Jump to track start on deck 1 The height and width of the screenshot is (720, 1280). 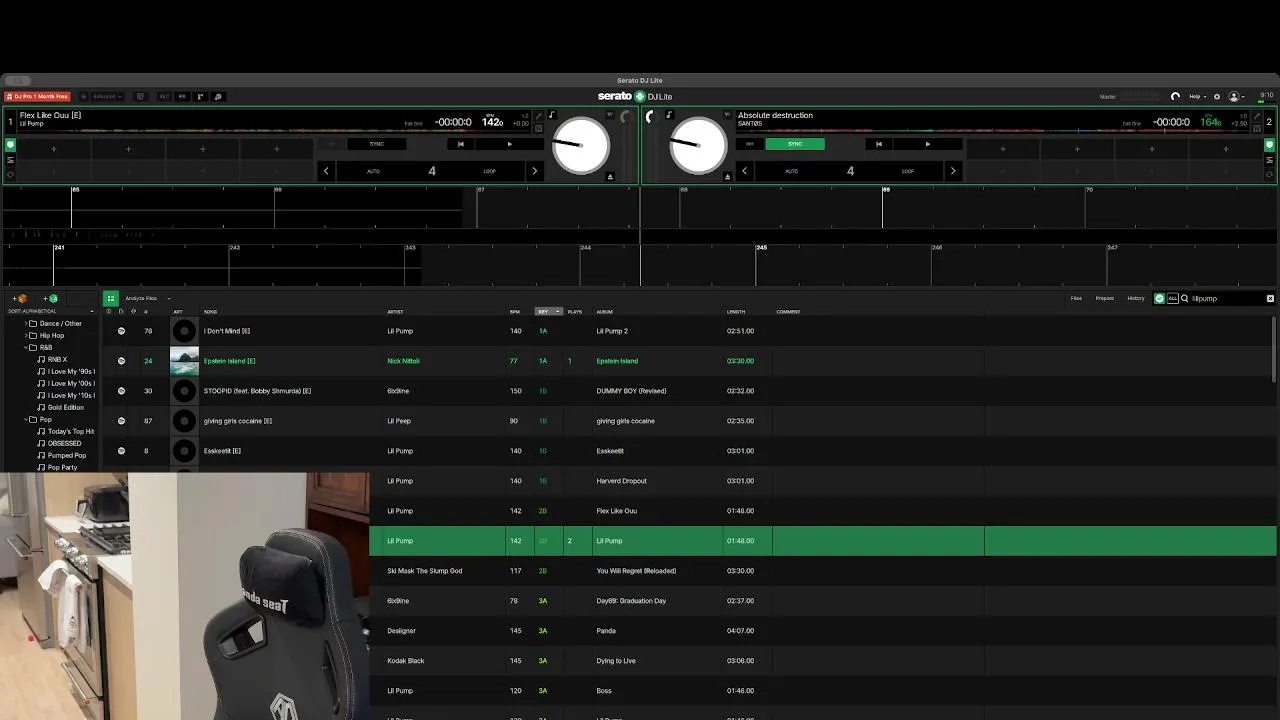coord(460,144)
